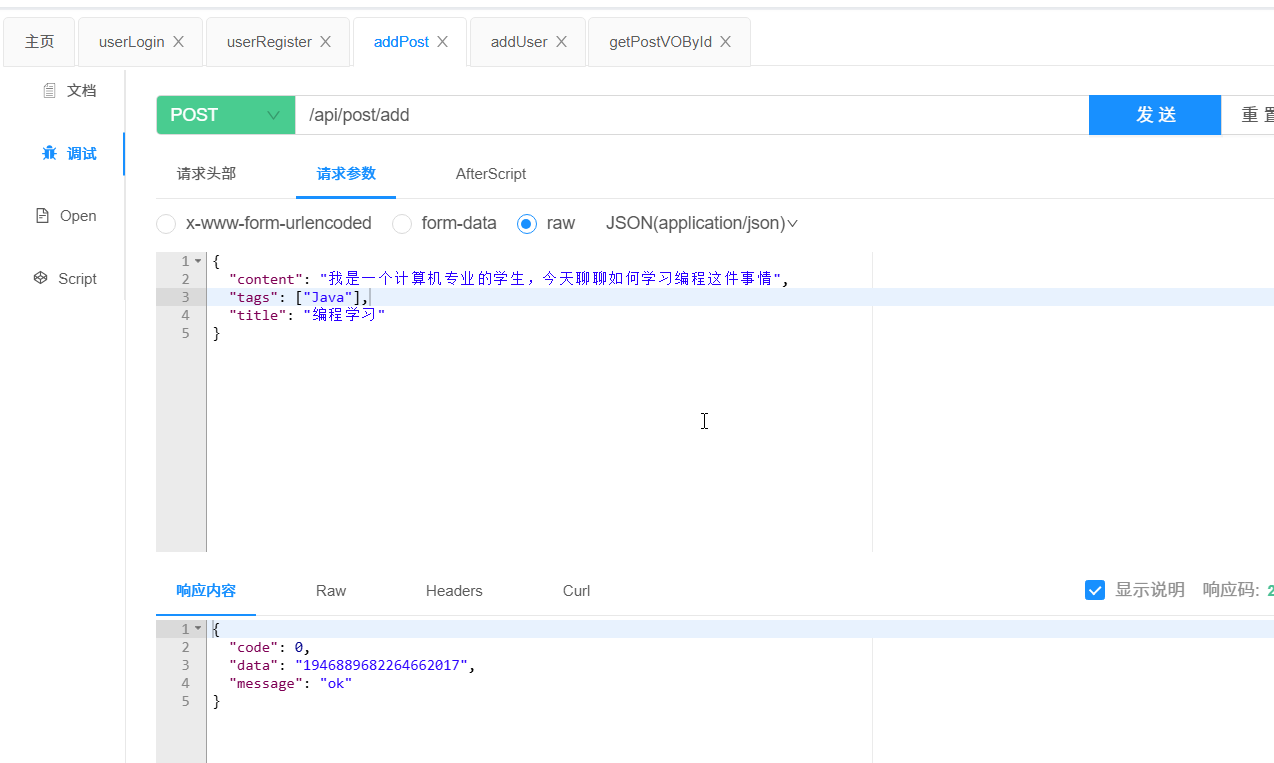Collapse the request JSON fold arrow on line 1
Screen dimensions: 1274x763
[198, 261]
